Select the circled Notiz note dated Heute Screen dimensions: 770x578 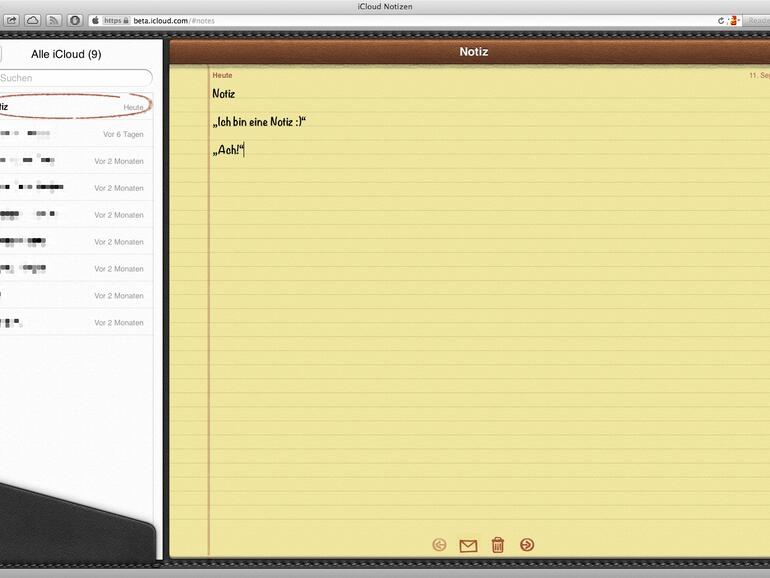point(75,107)
